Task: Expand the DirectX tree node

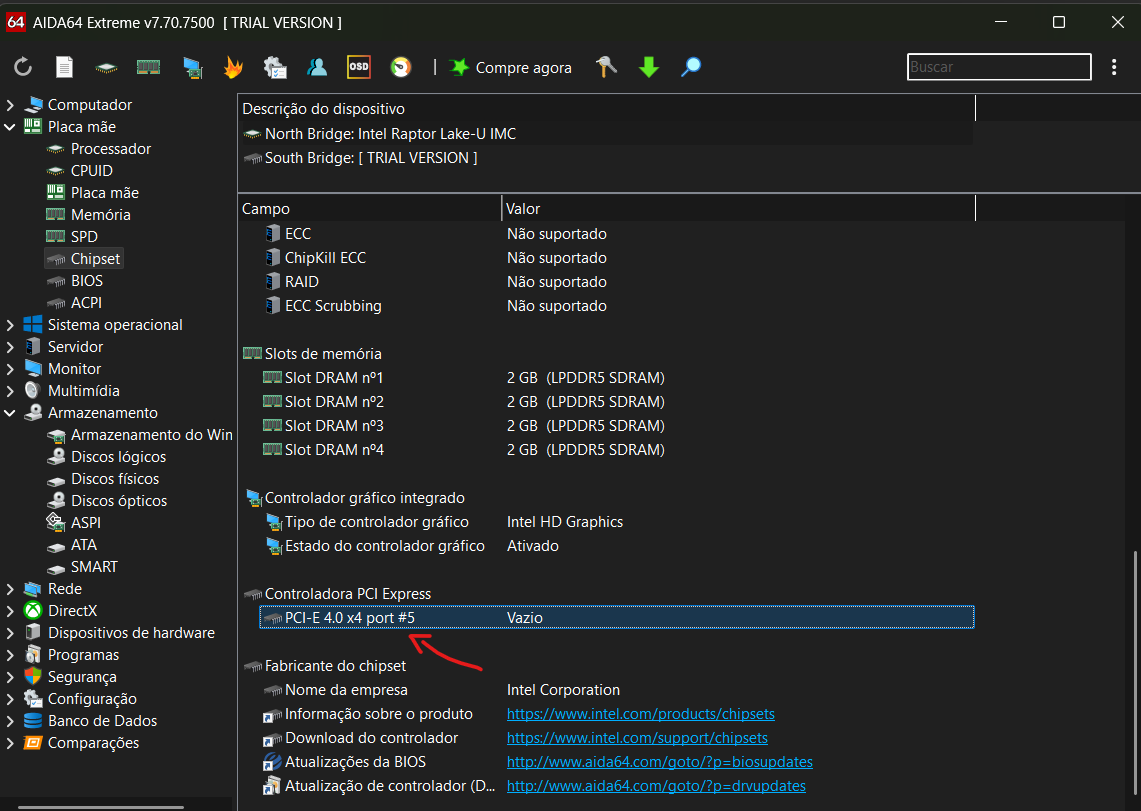Action: coord(10,611)
